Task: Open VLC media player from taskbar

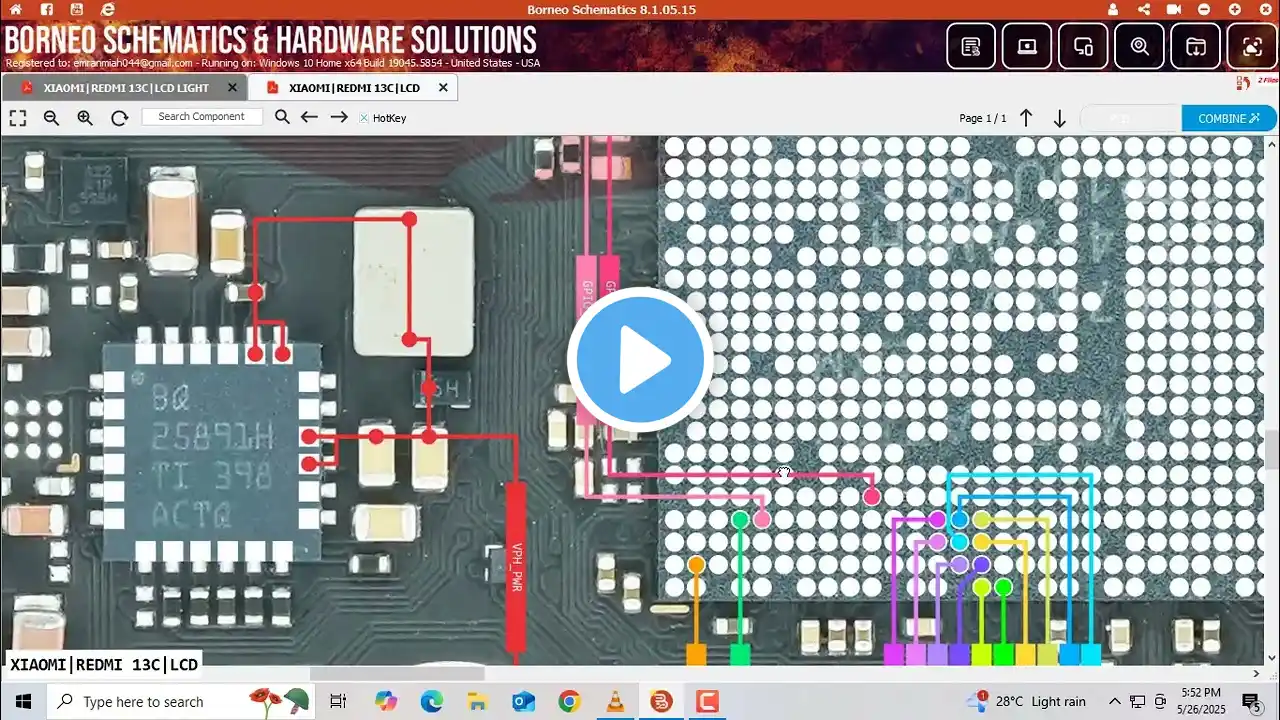Action: coord(615,702)
